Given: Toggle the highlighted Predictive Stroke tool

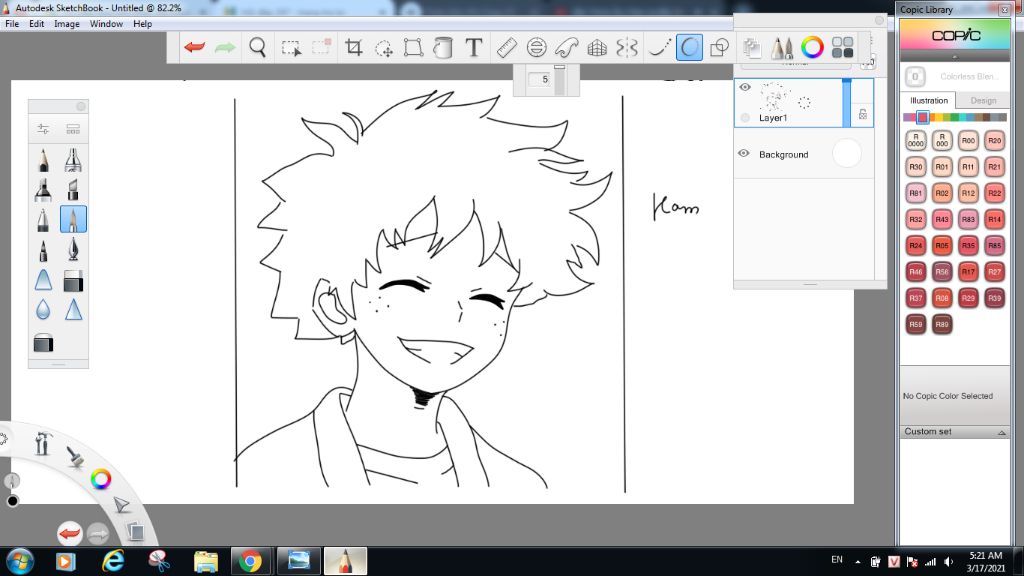Looking at the screenshot, I should [x=689, y=47].
